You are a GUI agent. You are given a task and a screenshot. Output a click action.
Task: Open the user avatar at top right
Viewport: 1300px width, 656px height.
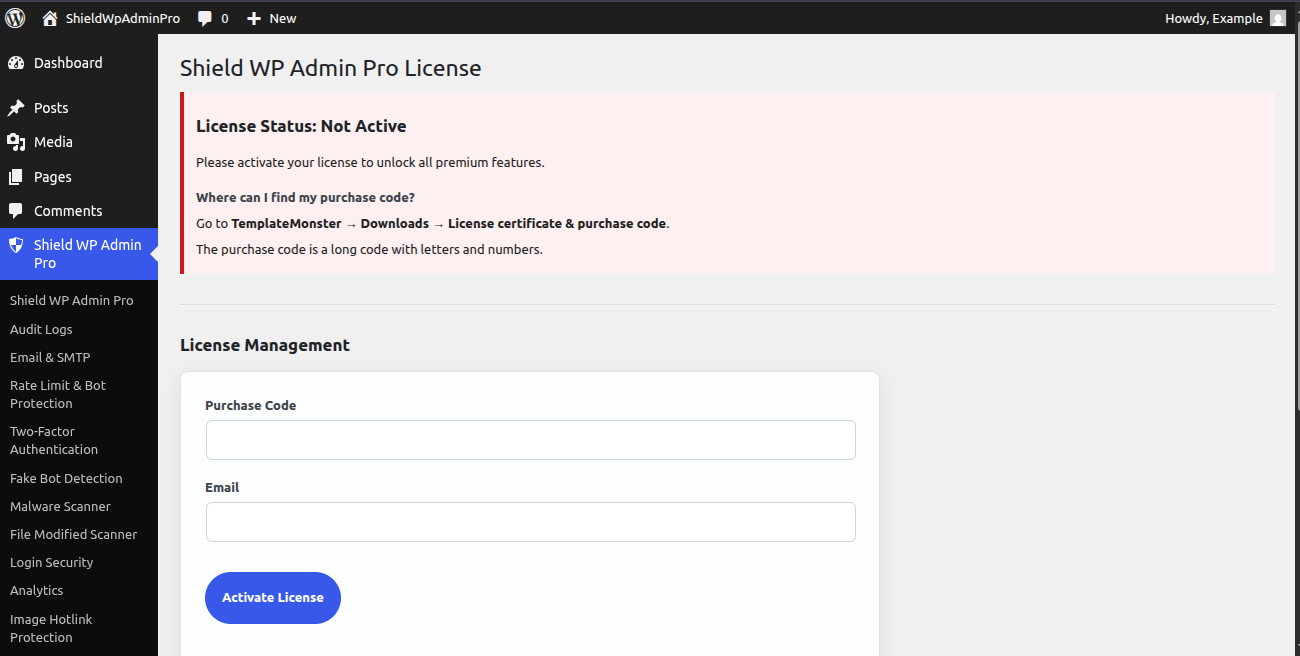[x=1278, y=18]
